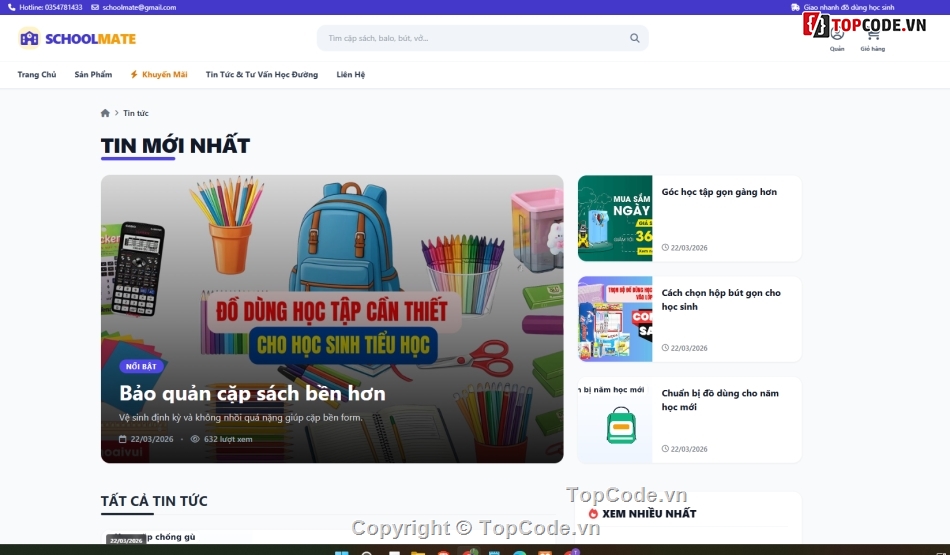Image resolution: width=950 pixels, height=555 pixels.
Task: Open article Góc học tập gọn gàng hơn
Action: tap(719, 192)
